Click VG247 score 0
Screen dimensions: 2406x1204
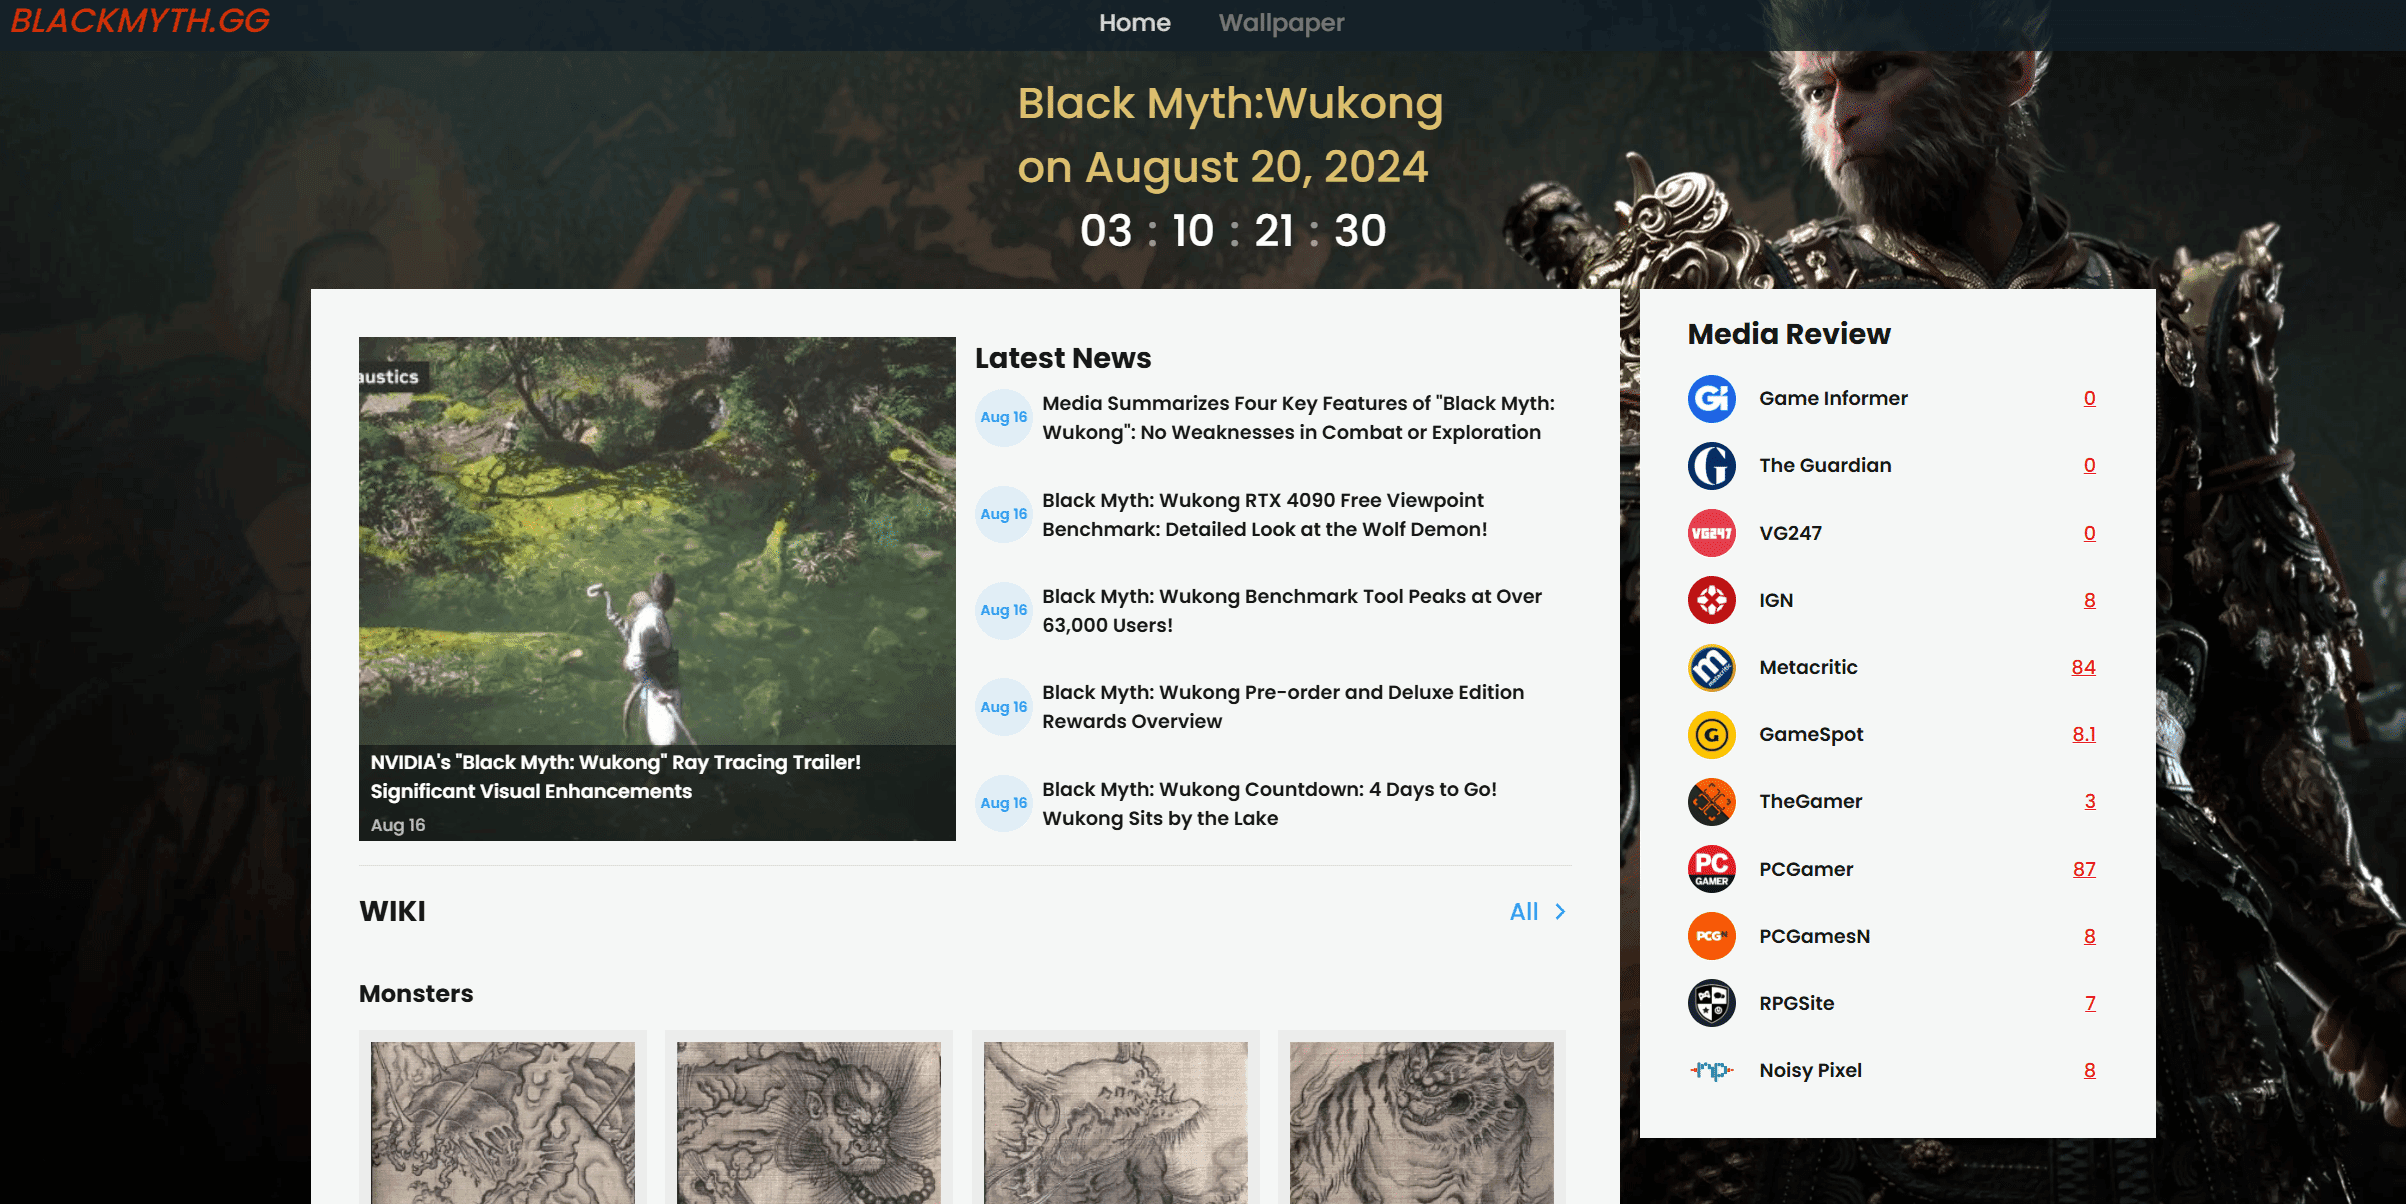[x=2089, y=534]
